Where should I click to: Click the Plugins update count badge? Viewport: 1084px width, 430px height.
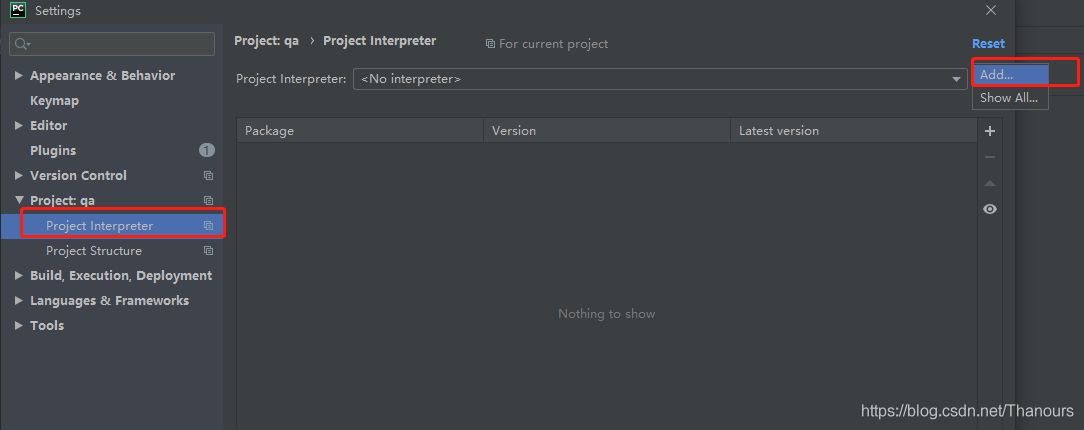207,151
